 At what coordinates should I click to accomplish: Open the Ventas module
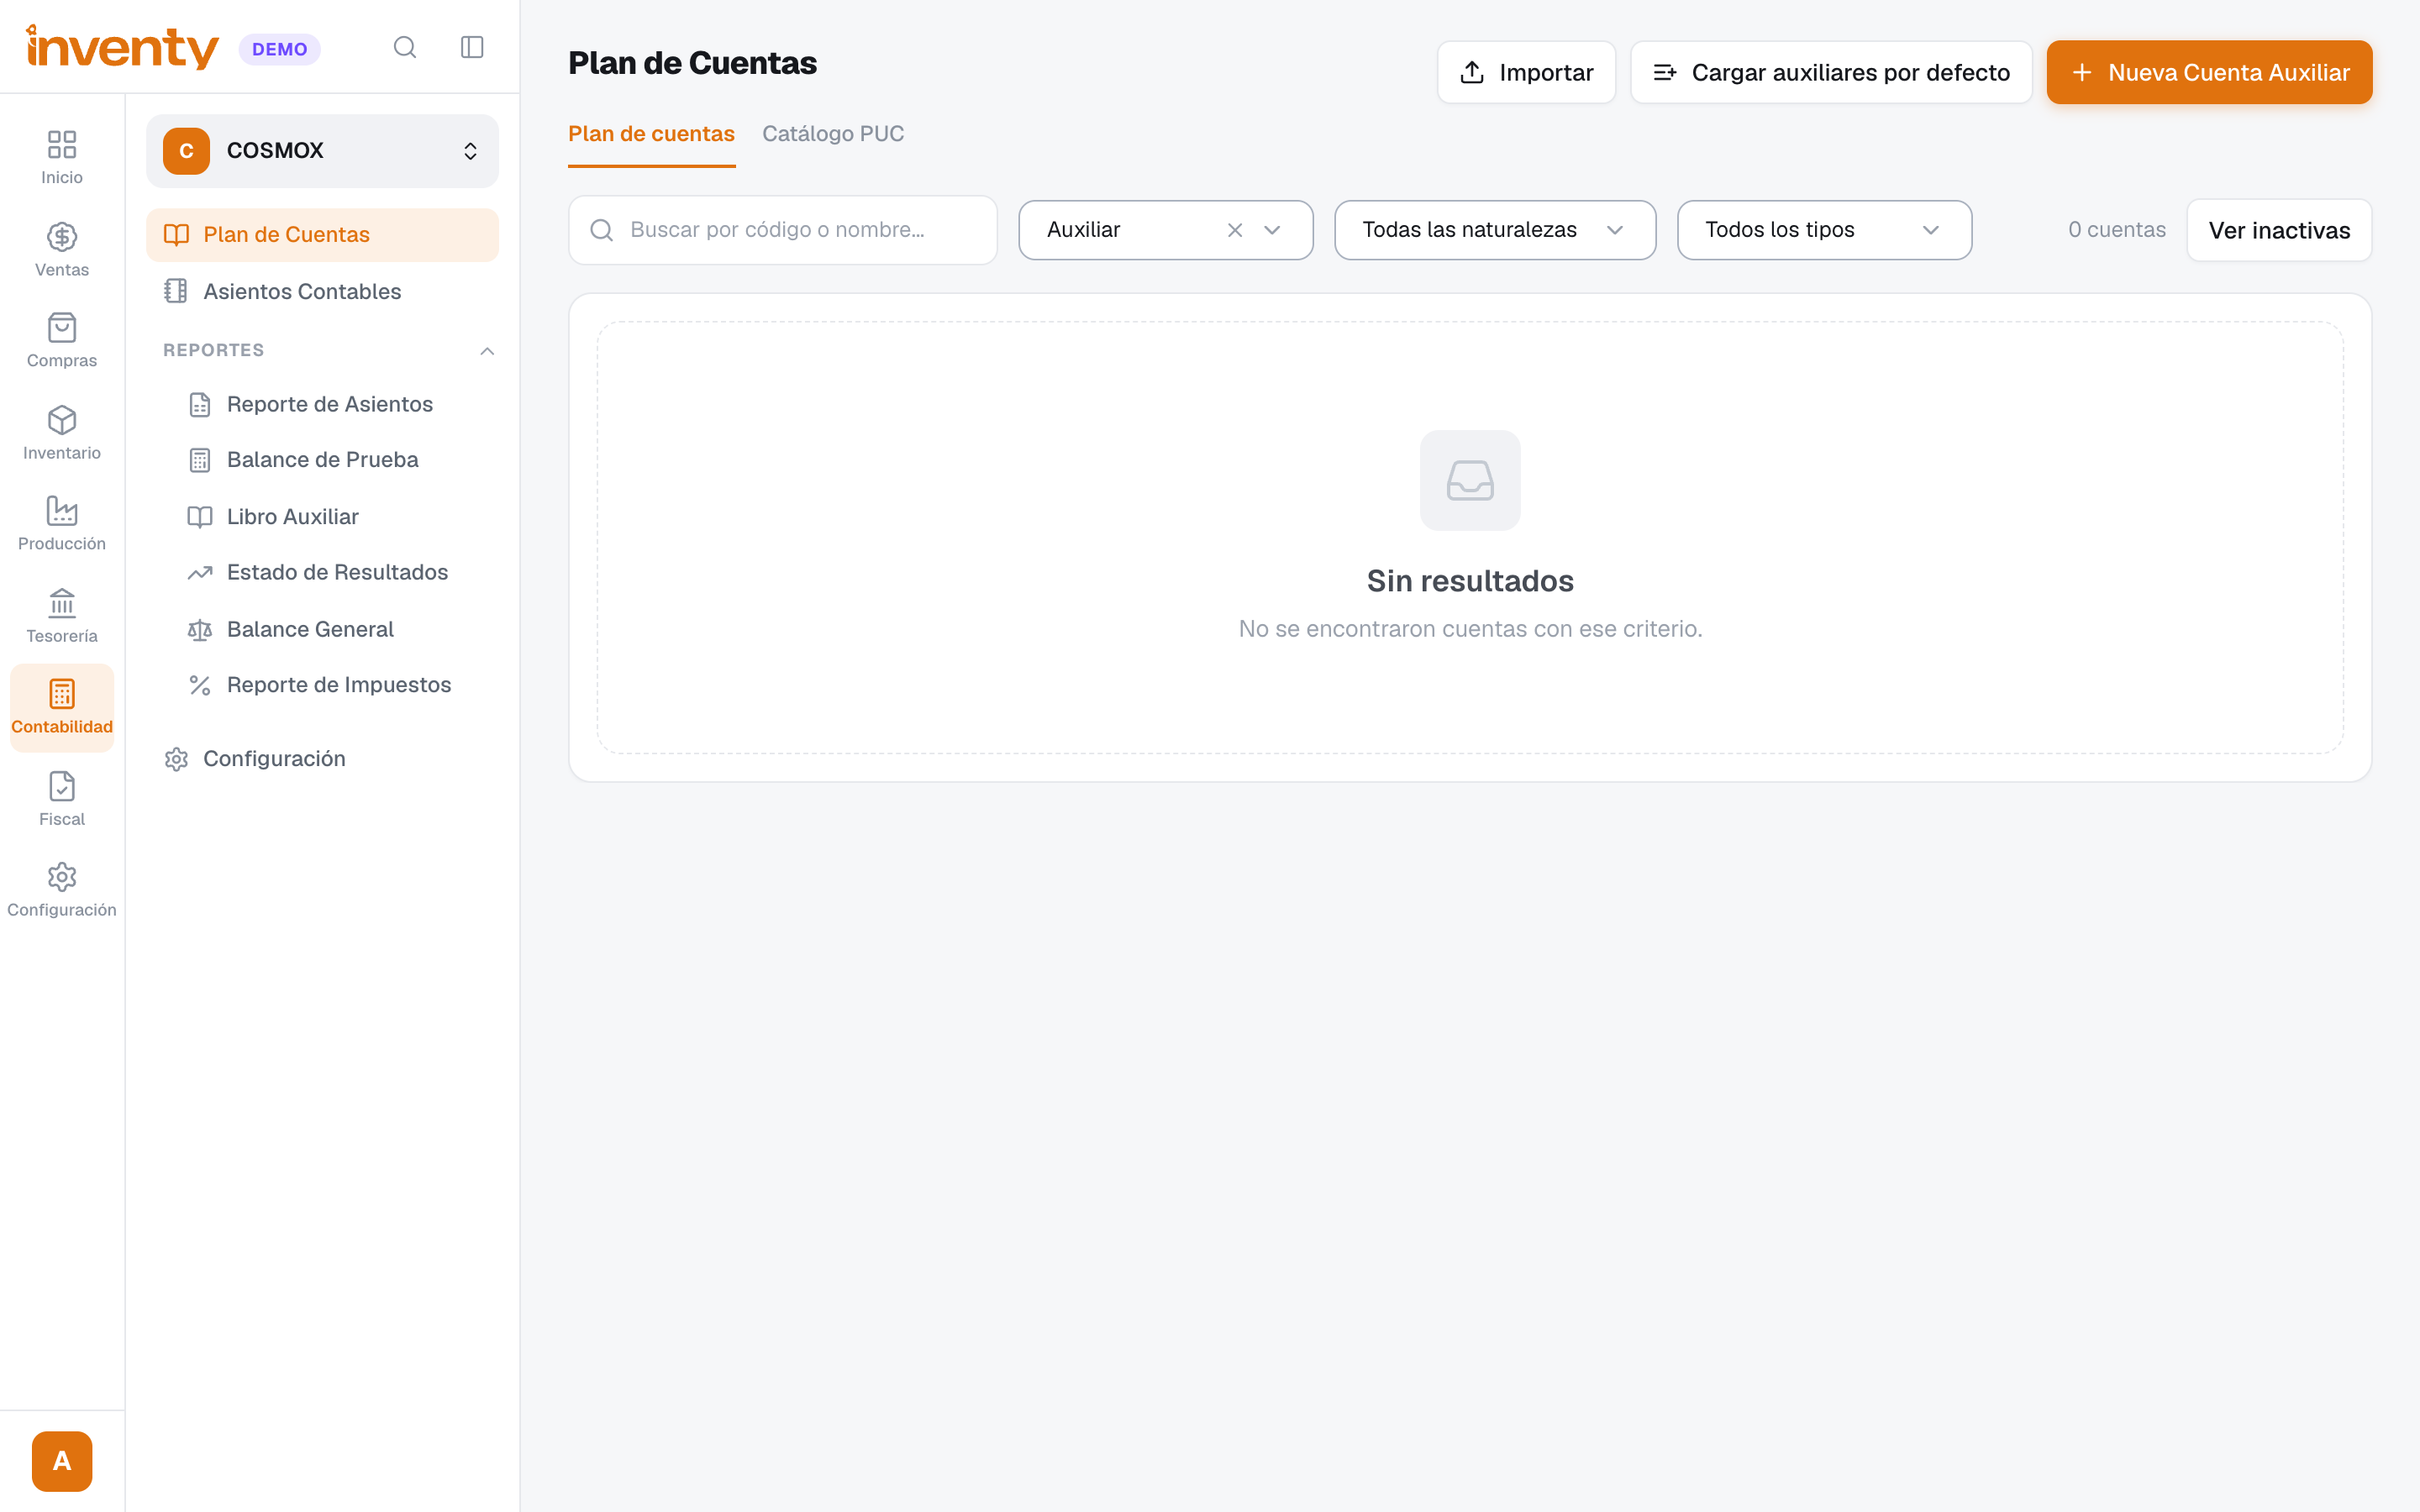62,249
